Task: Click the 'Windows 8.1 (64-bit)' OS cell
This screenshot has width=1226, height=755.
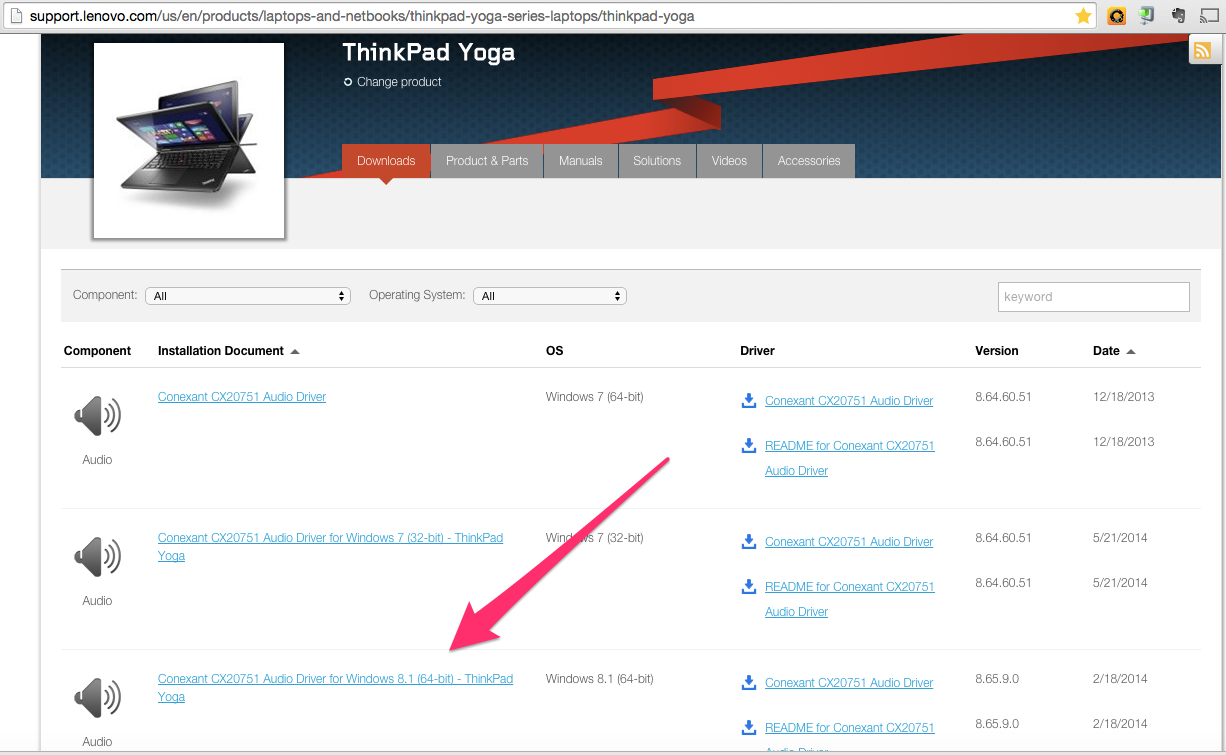Action: (599, 679)
